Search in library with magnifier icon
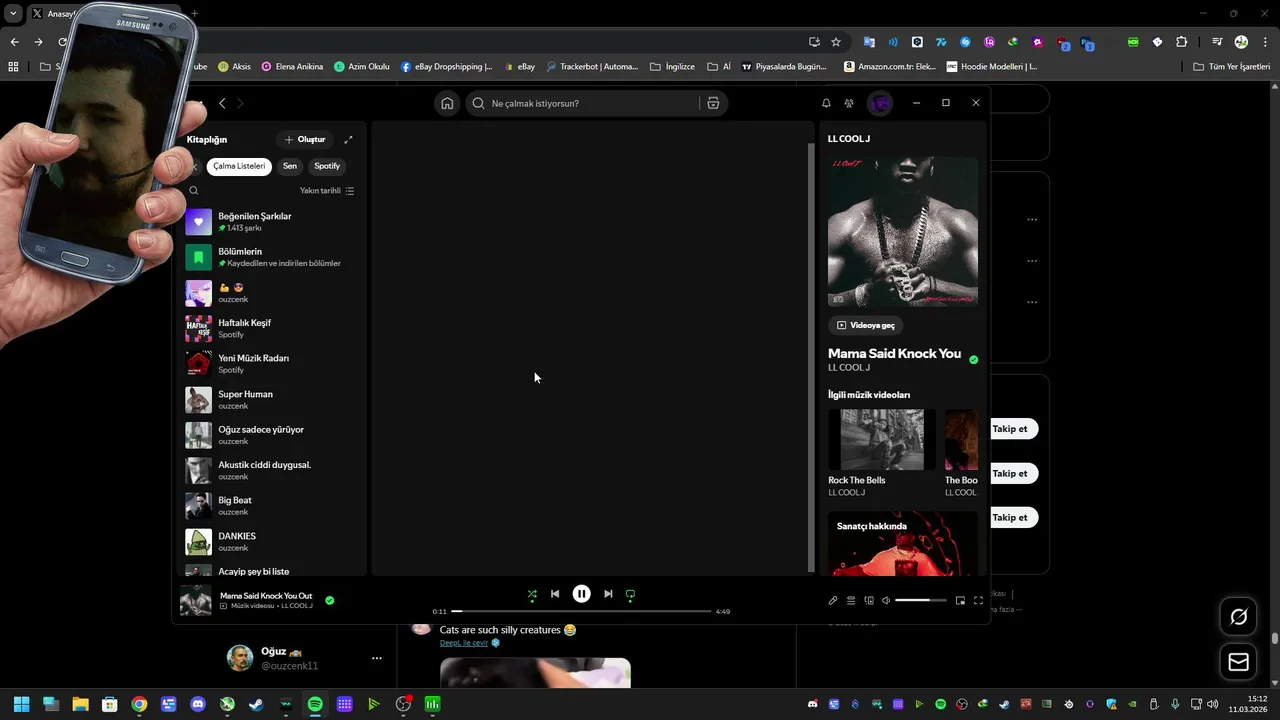Image resolution: width=1280 pixels, height=720 pixels. coord(194,191)
